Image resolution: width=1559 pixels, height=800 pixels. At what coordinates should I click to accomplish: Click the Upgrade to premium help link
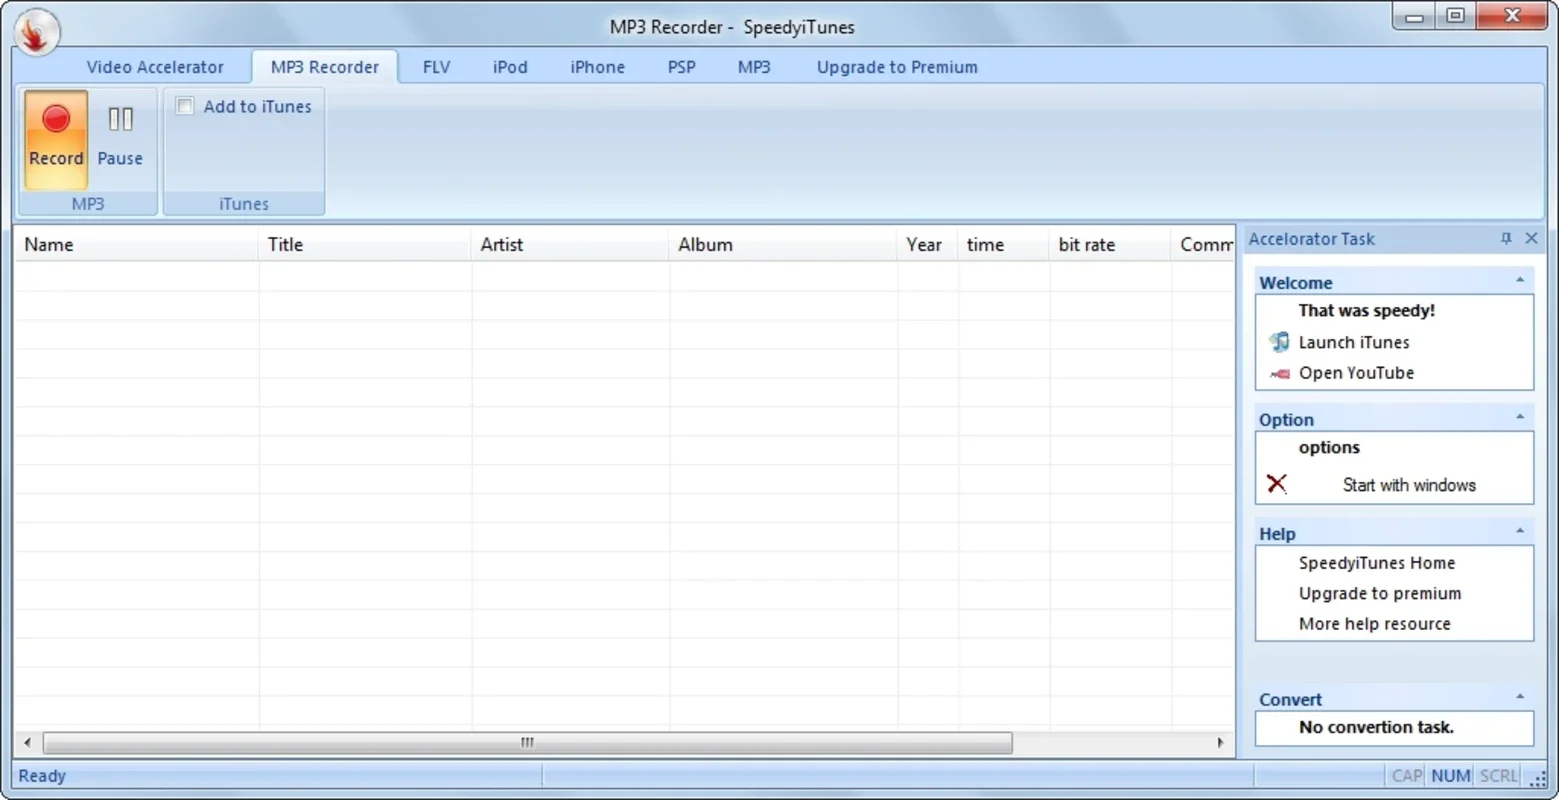(1380, 593)
